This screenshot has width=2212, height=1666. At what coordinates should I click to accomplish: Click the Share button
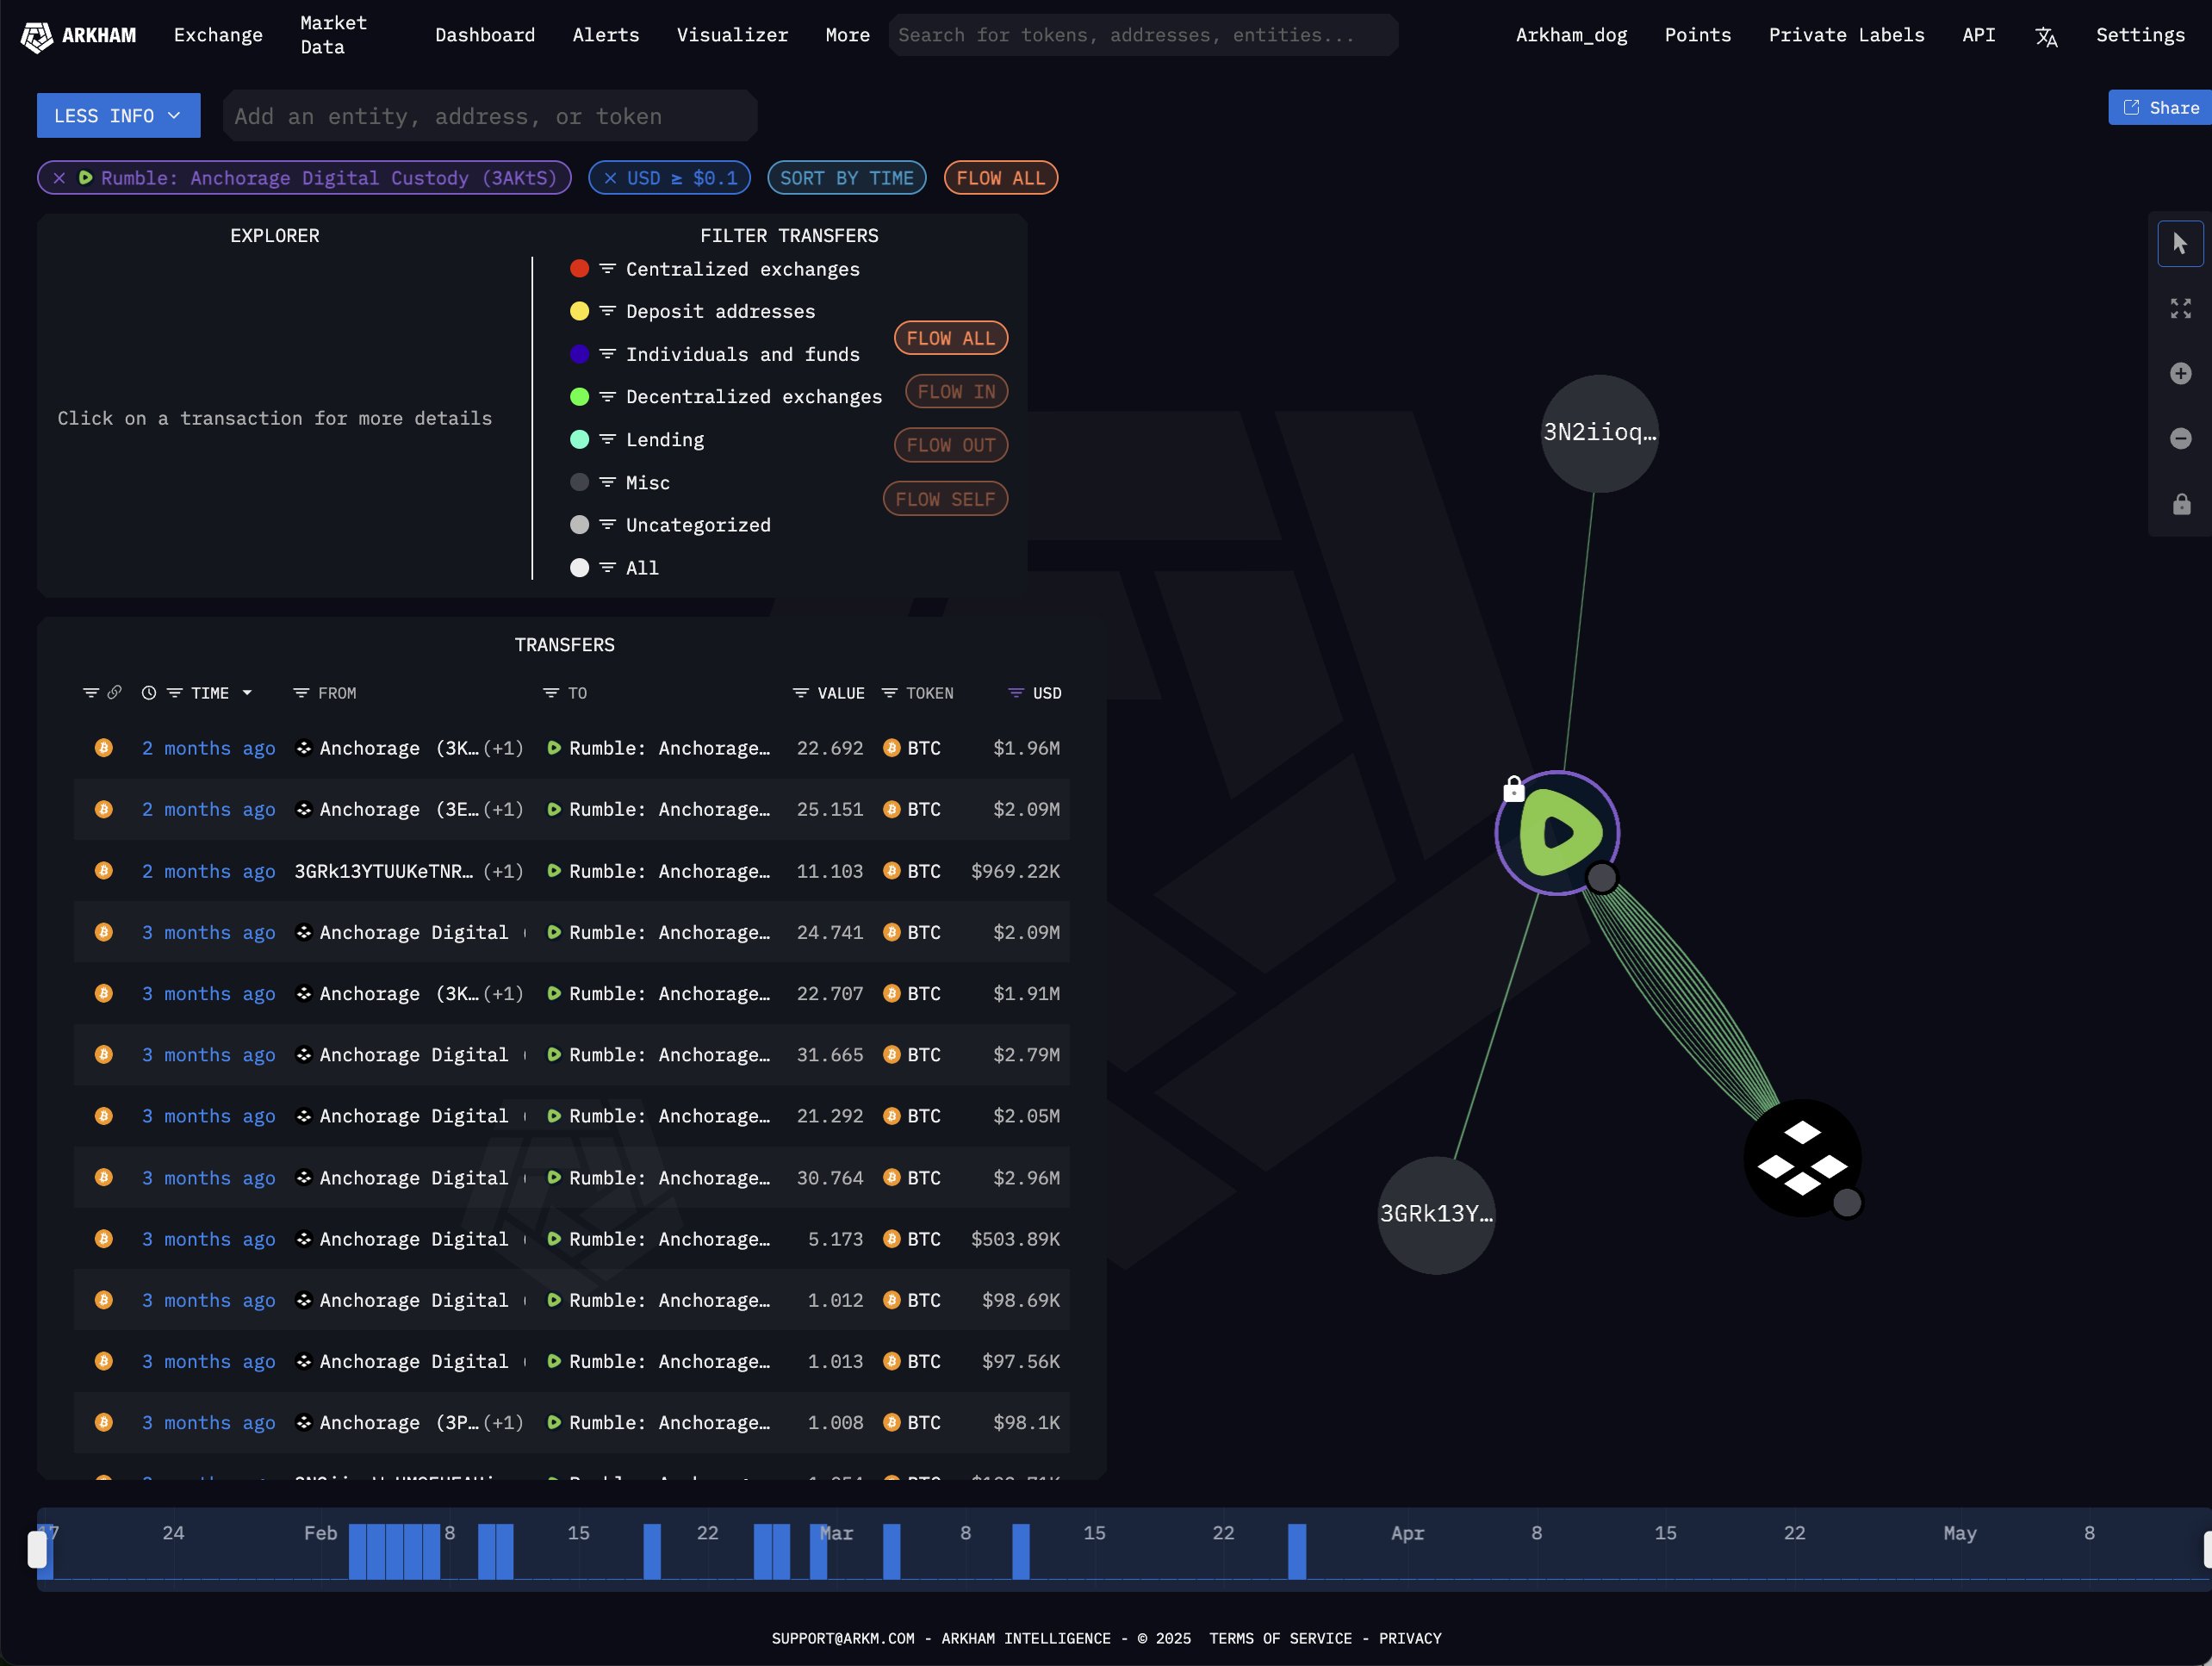(x=2162, y=107)
